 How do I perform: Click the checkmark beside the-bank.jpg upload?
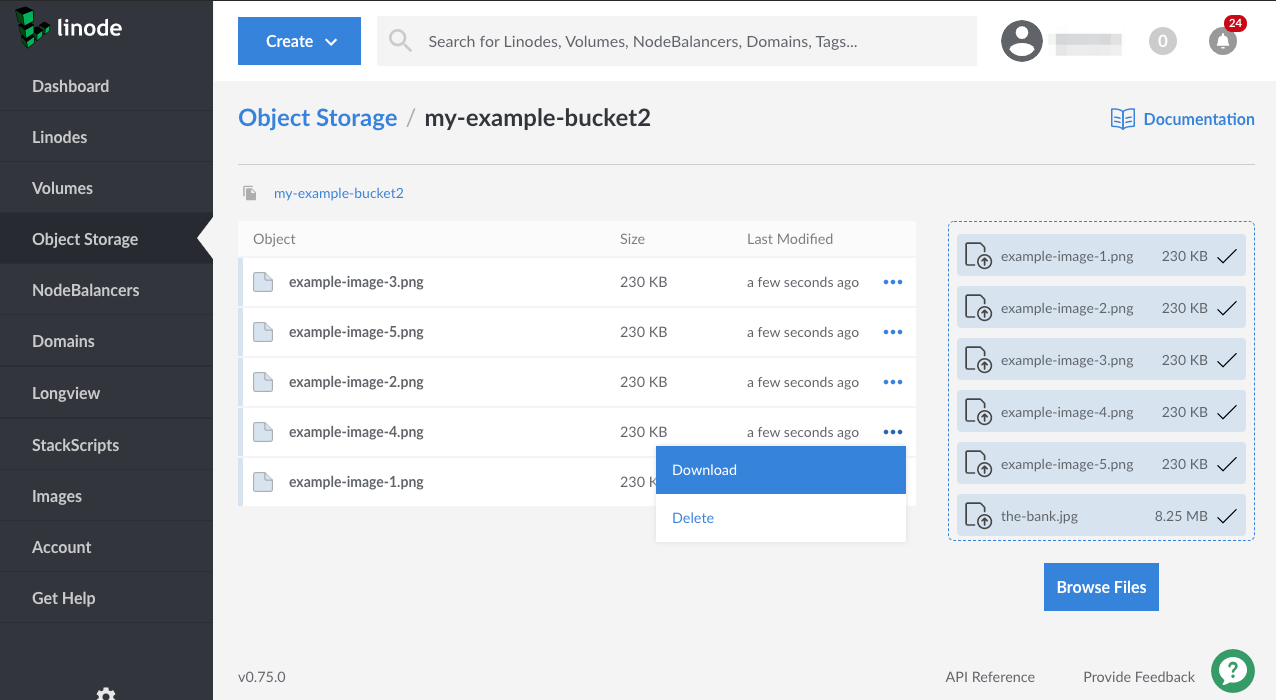pyautogui.click(x=1229, y=515)
